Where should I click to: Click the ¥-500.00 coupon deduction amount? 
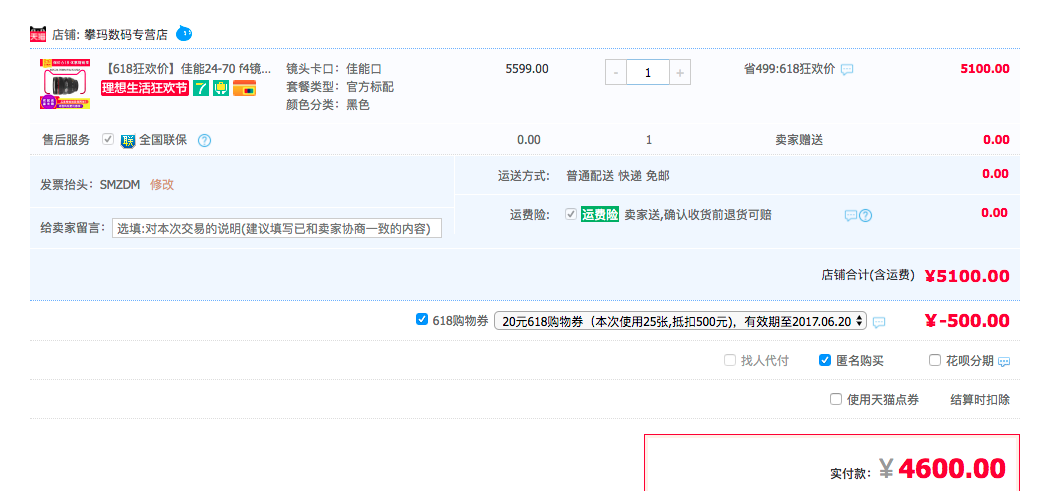pos(967,321)
